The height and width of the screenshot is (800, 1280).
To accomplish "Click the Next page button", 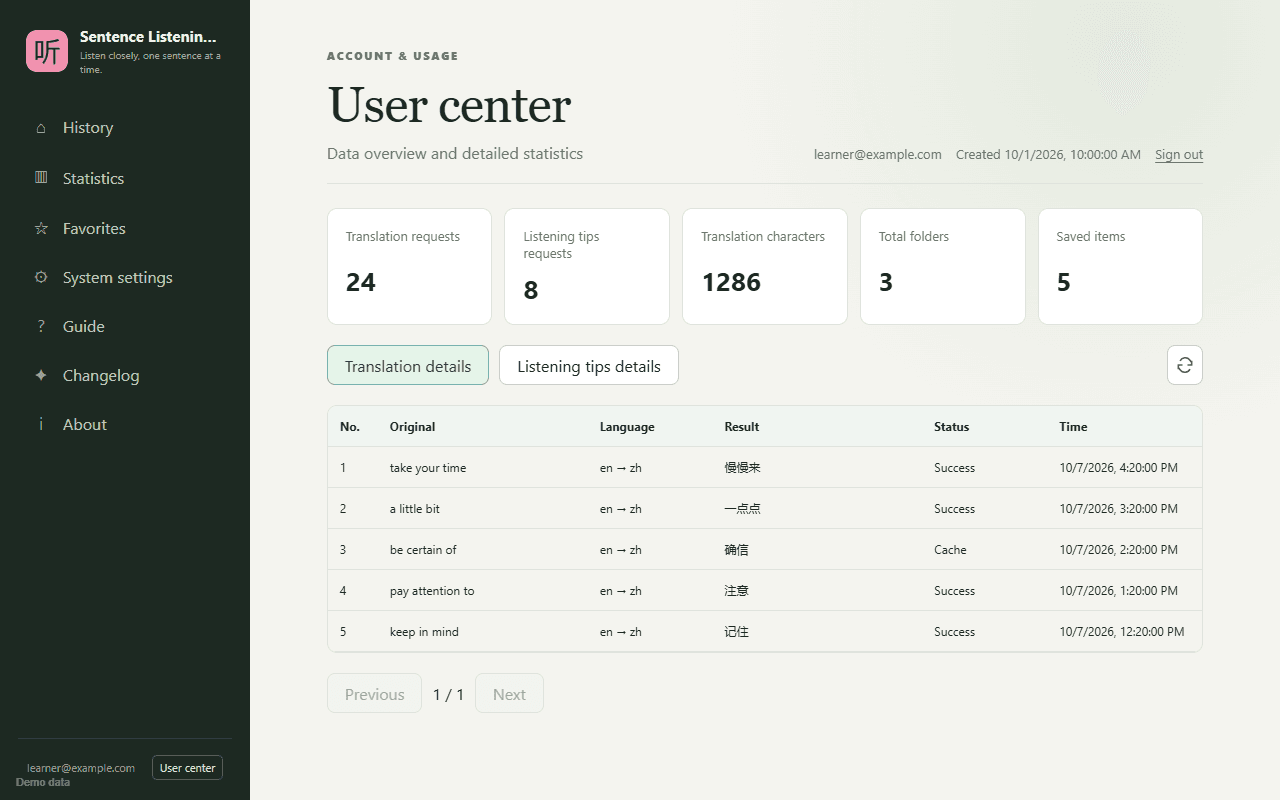I will pos(509,693).
